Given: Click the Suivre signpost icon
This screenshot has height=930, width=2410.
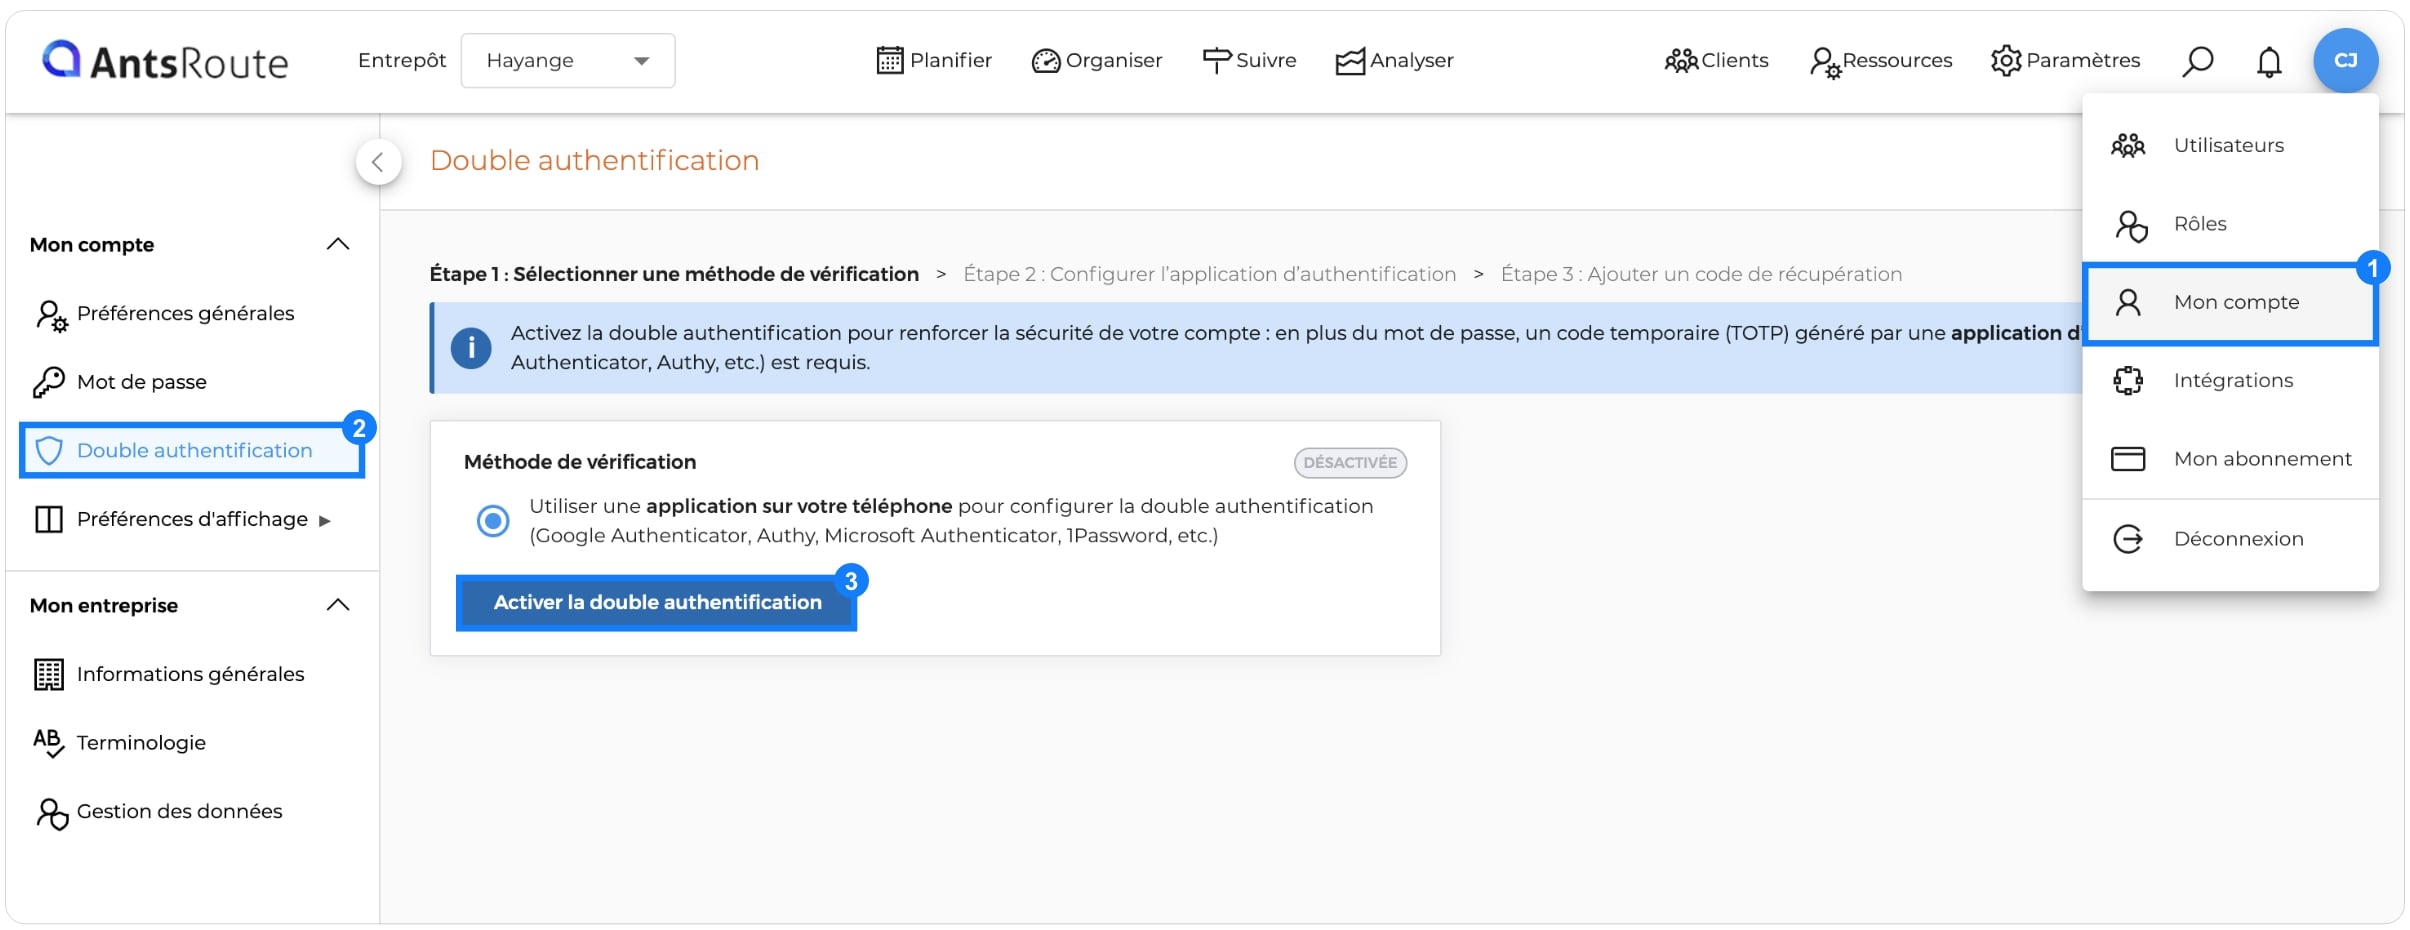Looking at the screenshot, I should point(1216,61).
